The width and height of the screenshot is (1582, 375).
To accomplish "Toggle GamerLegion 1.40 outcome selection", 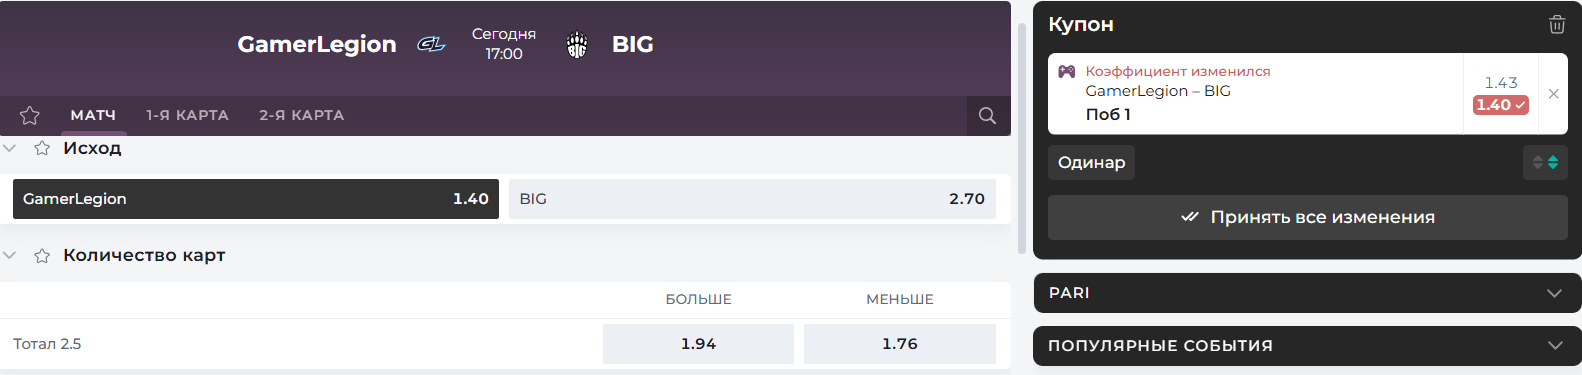I will tap(256, 199).
